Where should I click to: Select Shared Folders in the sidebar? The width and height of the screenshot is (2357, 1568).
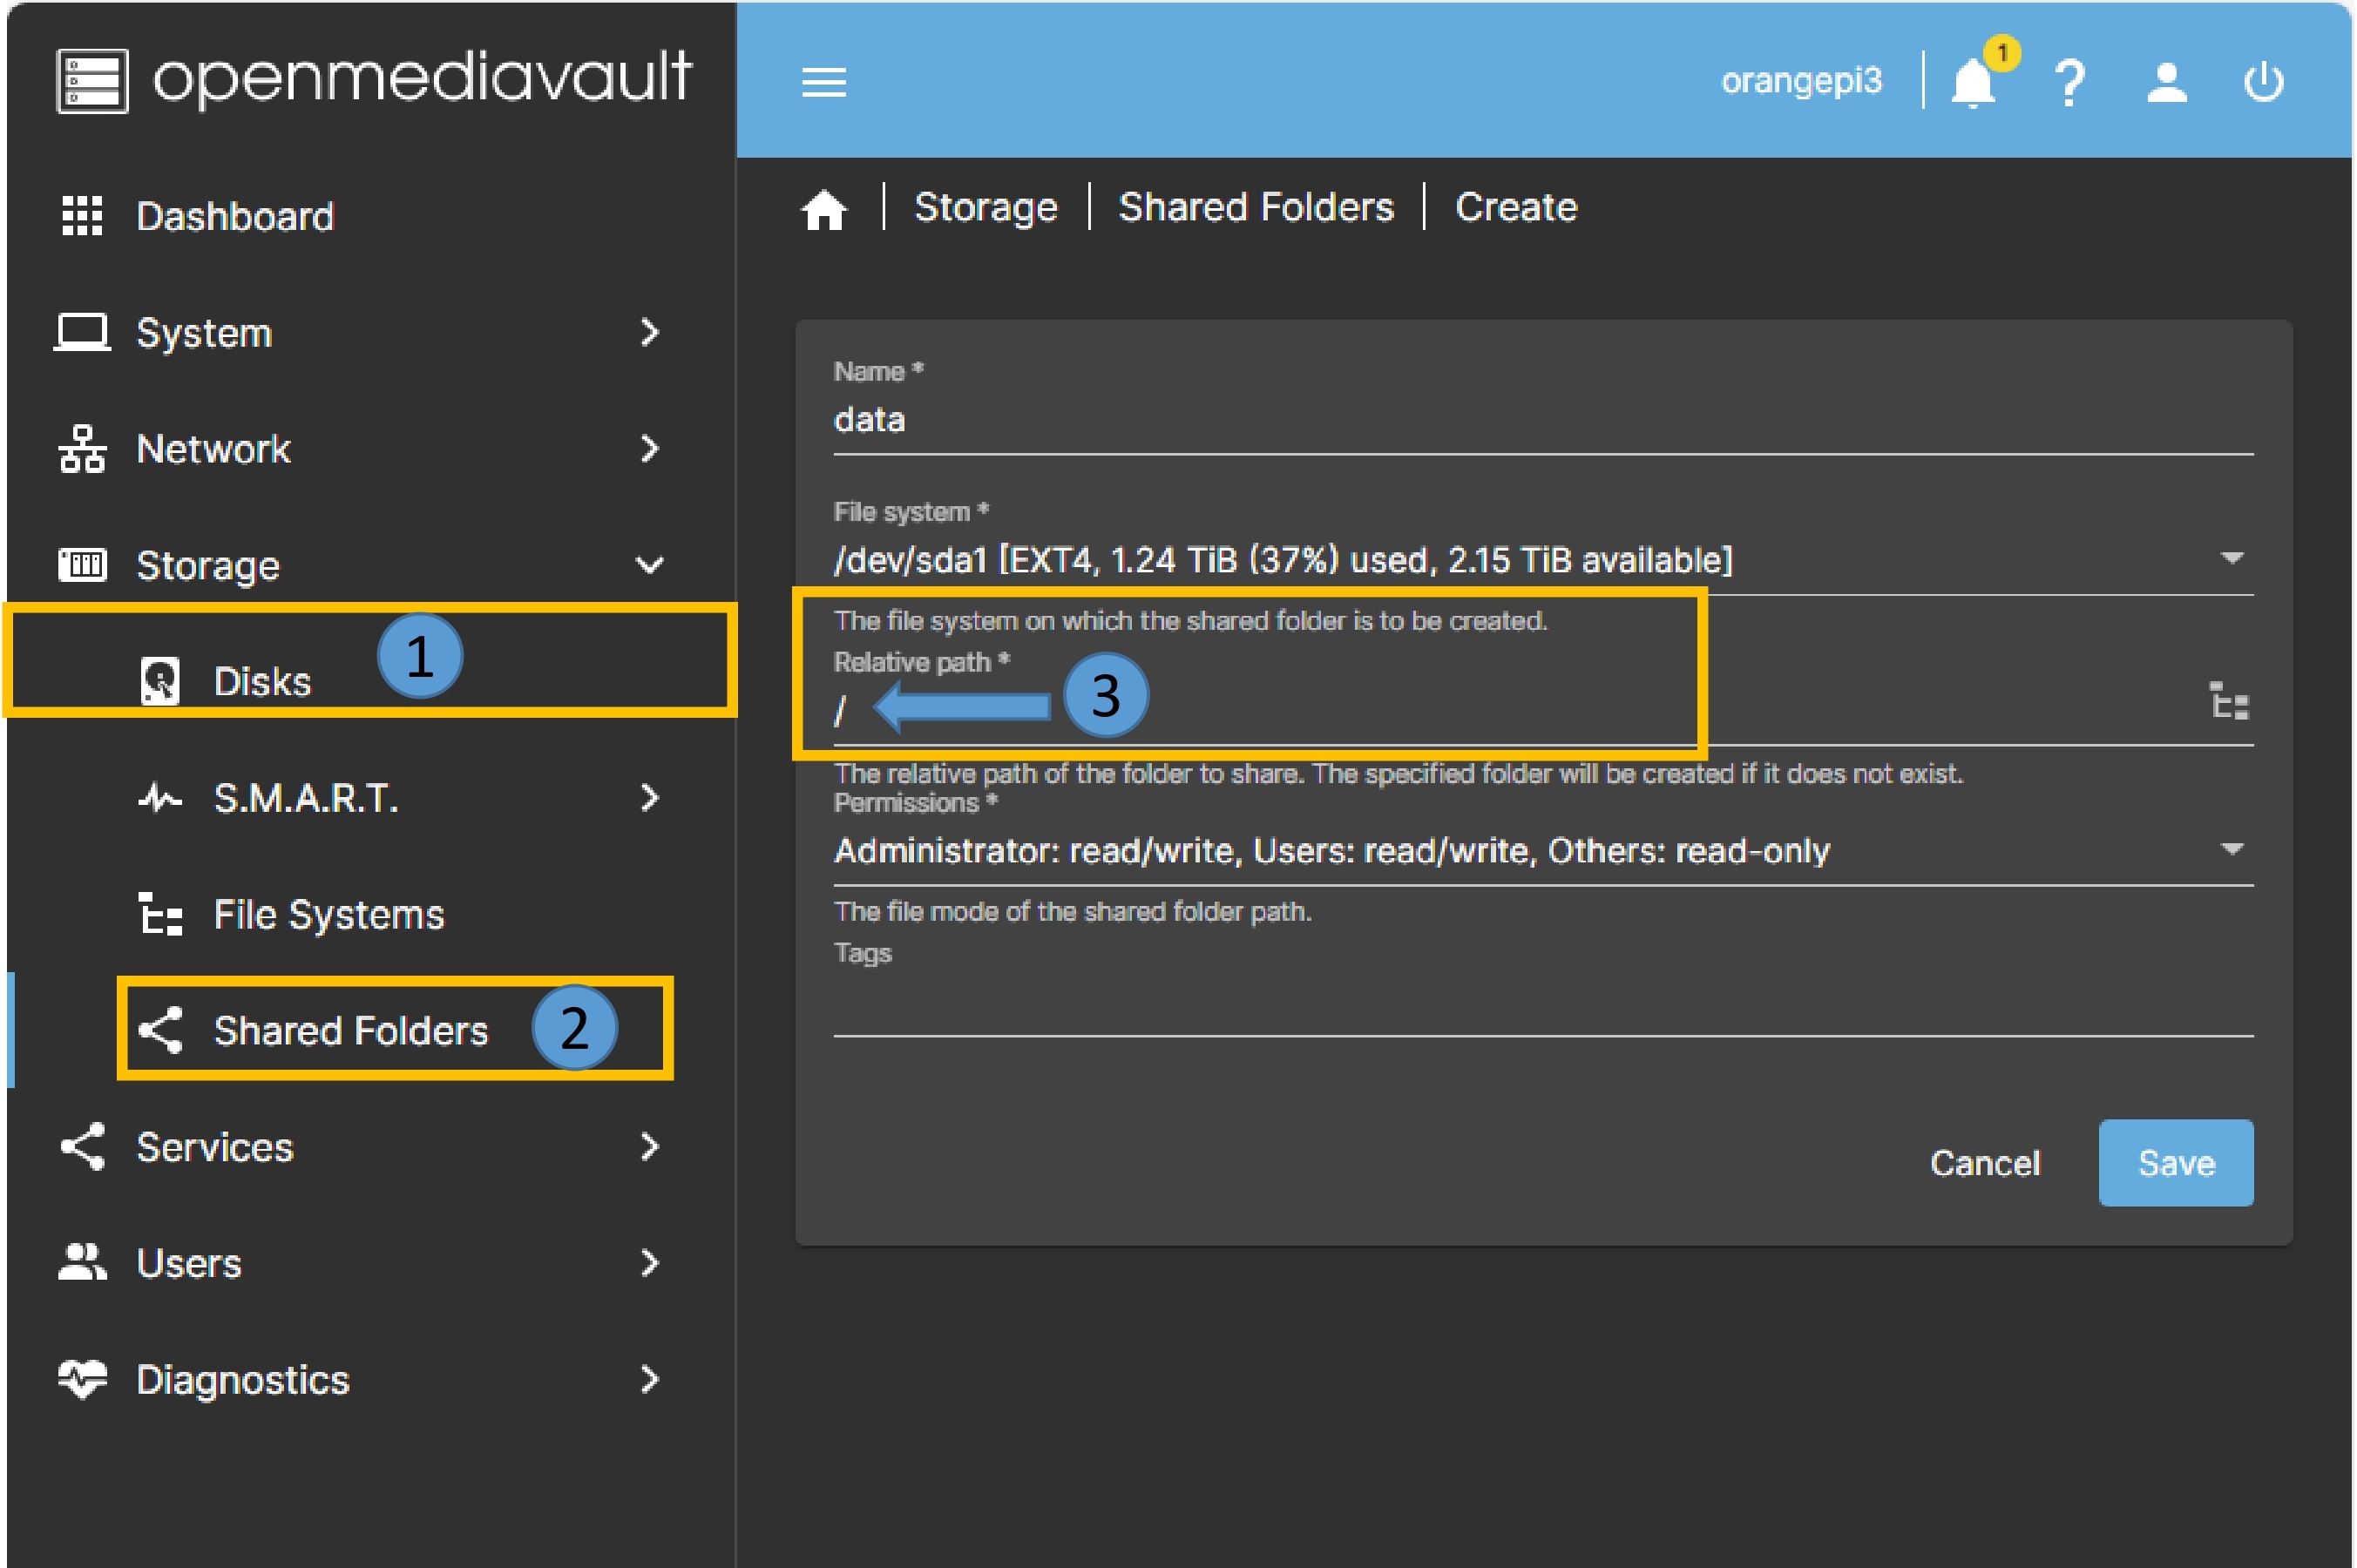coord(370,1030)
